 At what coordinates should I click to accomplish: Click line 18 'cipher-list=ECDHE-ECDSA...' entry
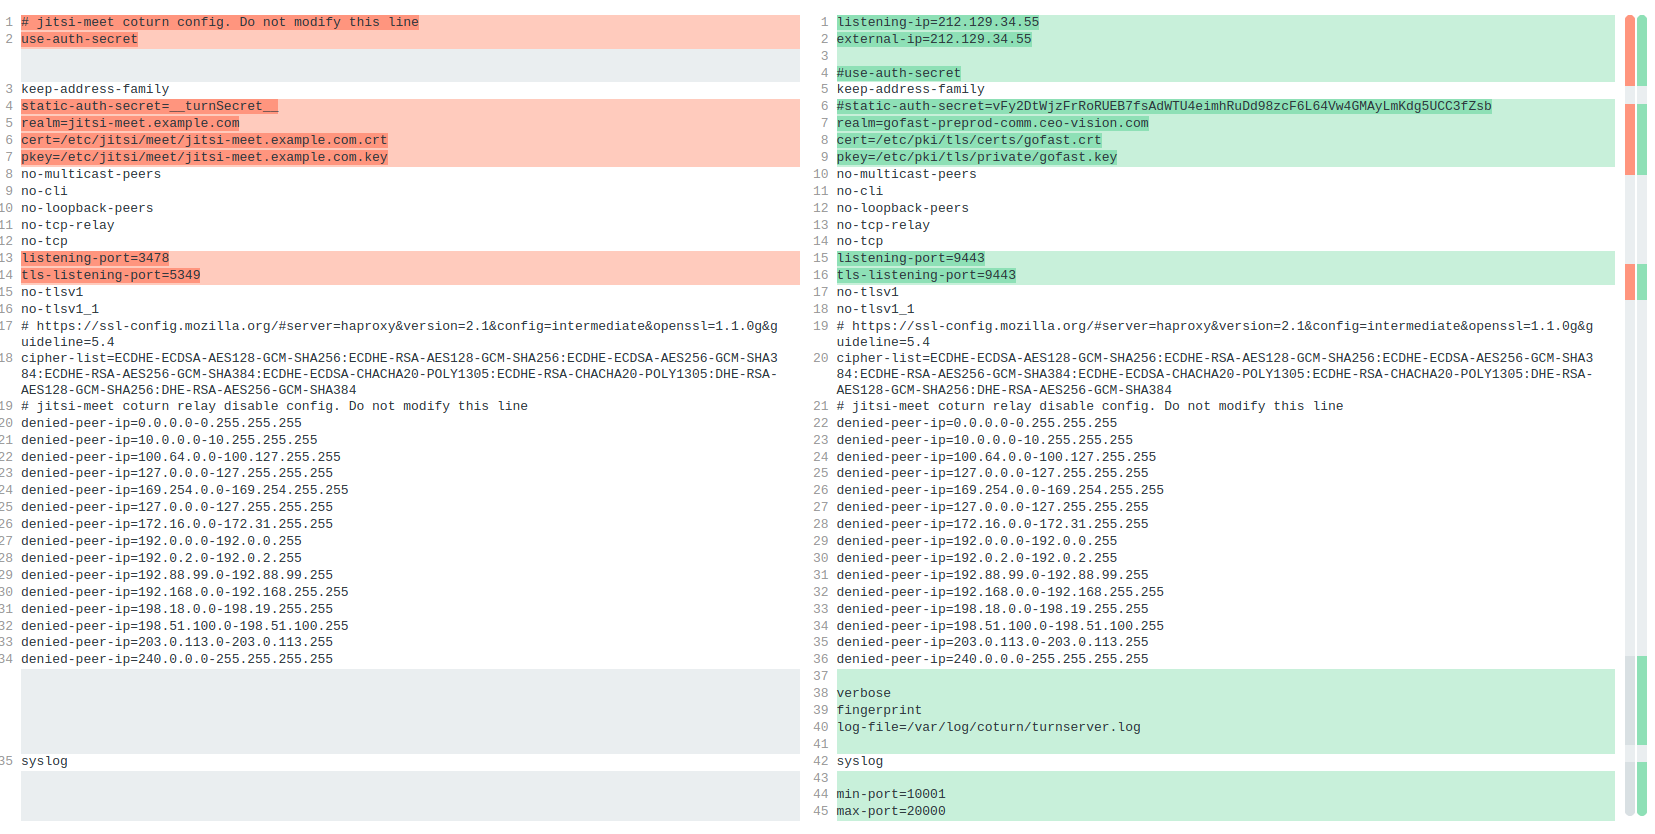[399, 374]
